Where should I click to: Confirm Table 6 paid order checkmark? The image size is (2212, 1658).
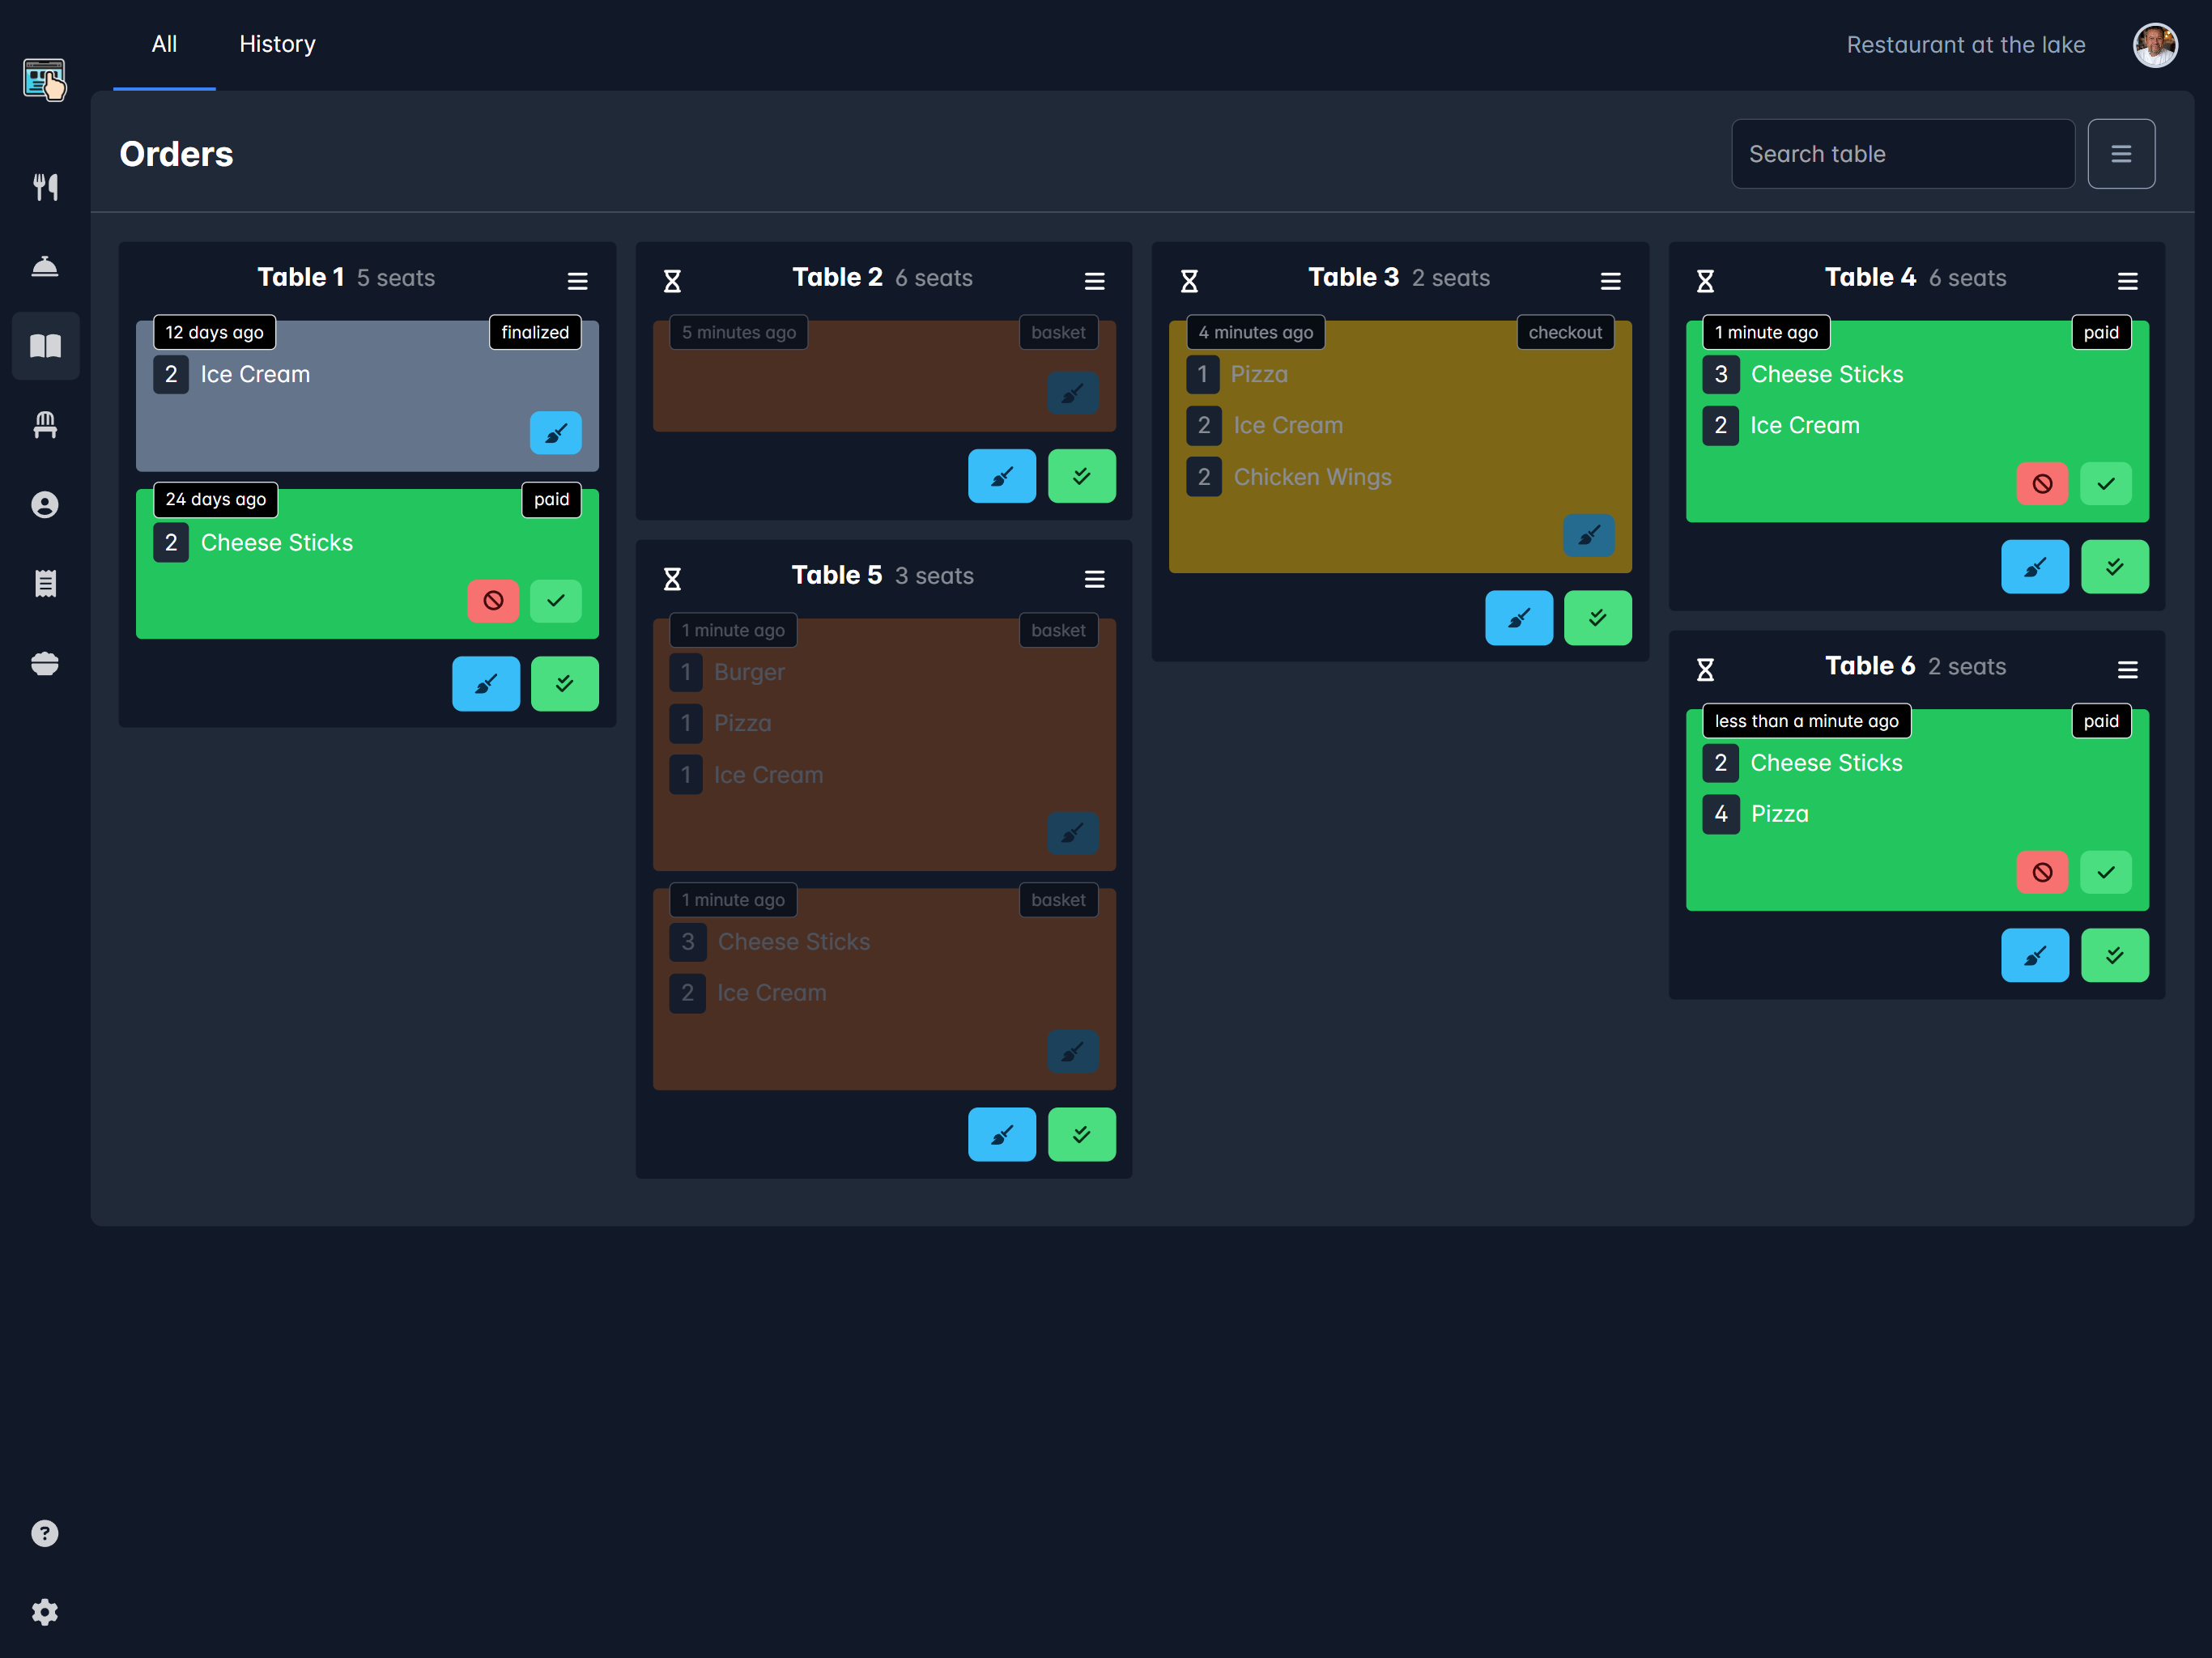(x=2105, y=873)
